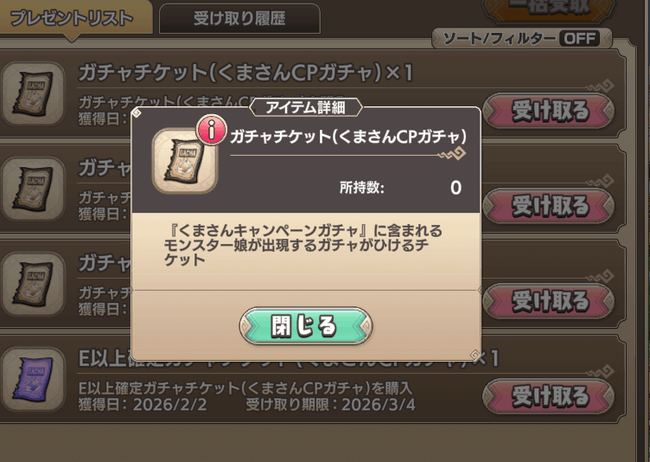Screen dimensions: 650x462
Task: Click the ガチャチケット(くまさんCPガチャ)×1 row title
Action: pos(245,73)
